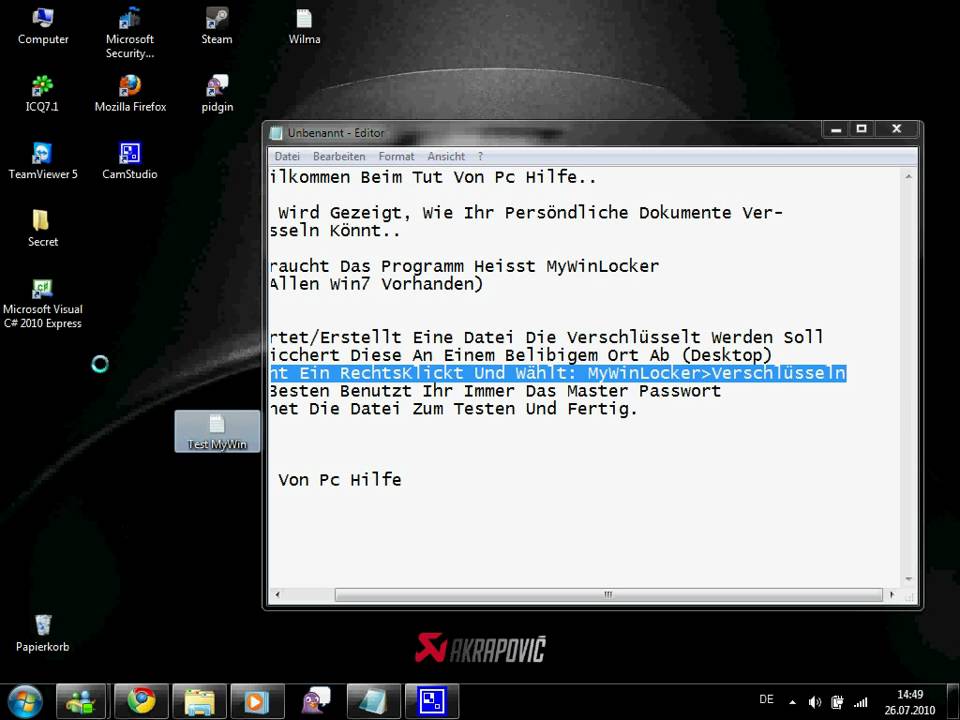This screenshot has height=720, width=960.
Task: Click the line ending 'Testen Und Fertig.'
Action: coord(454,408)
